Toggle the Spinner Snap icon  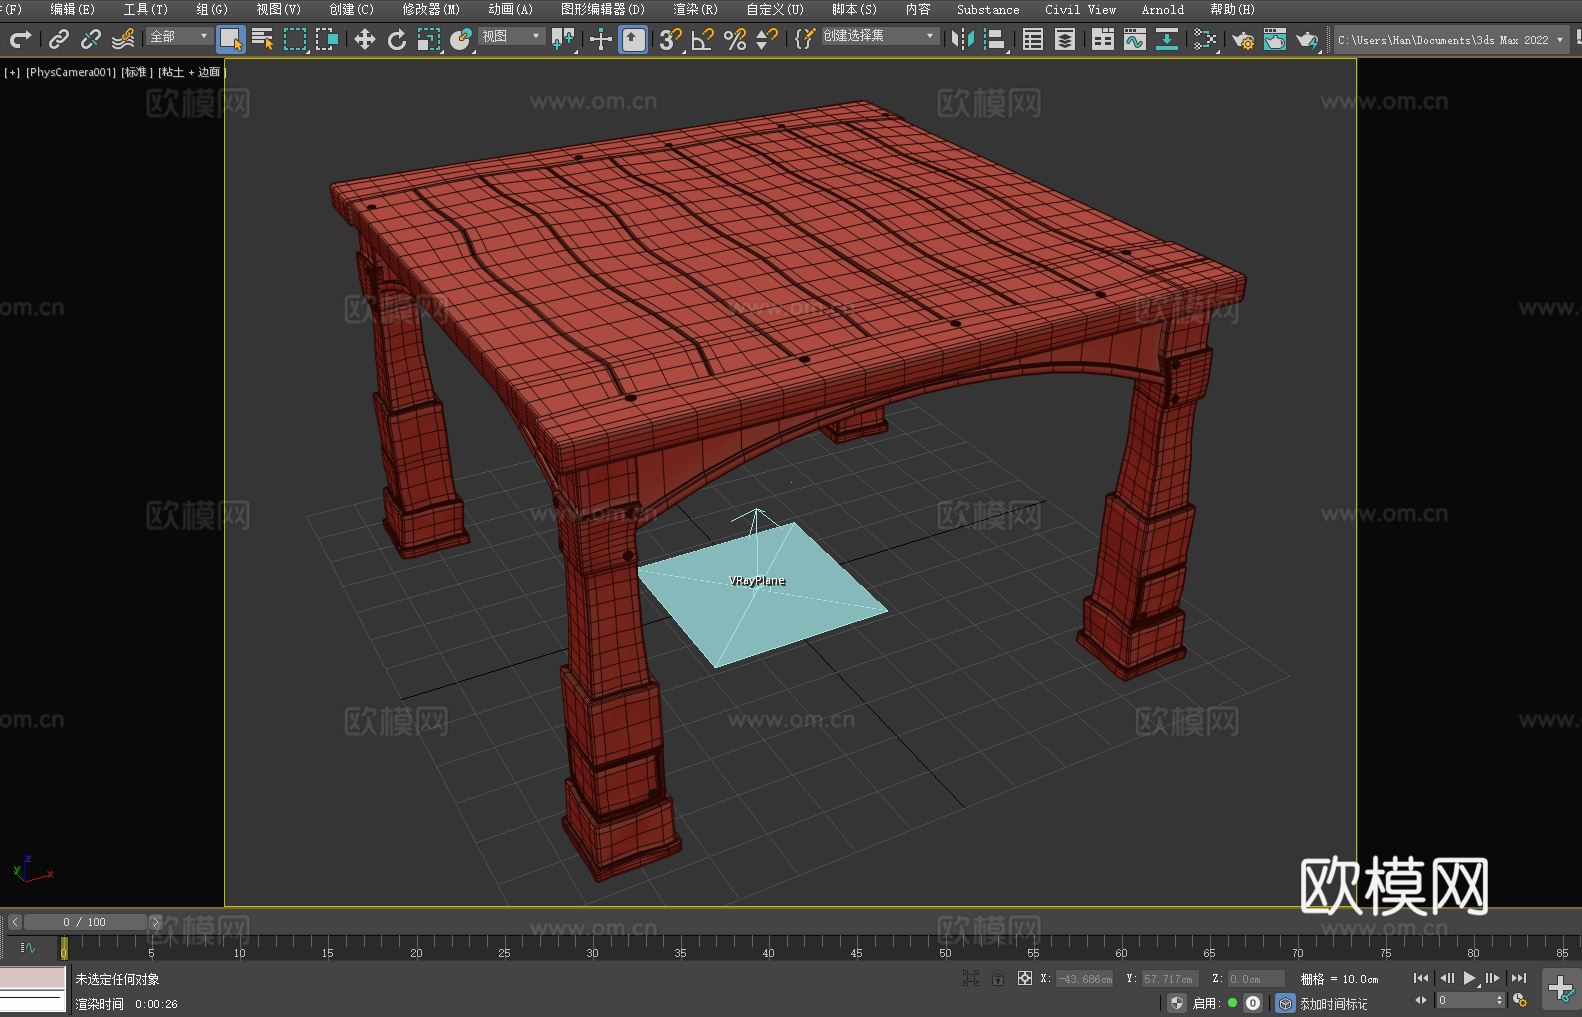[767, 39]
